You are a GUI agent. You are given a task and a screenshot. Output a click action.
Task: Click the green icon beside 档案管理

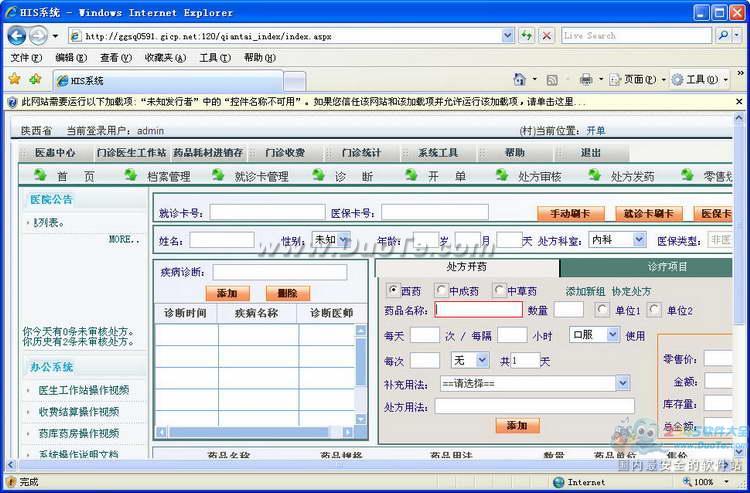pos(130,175)
